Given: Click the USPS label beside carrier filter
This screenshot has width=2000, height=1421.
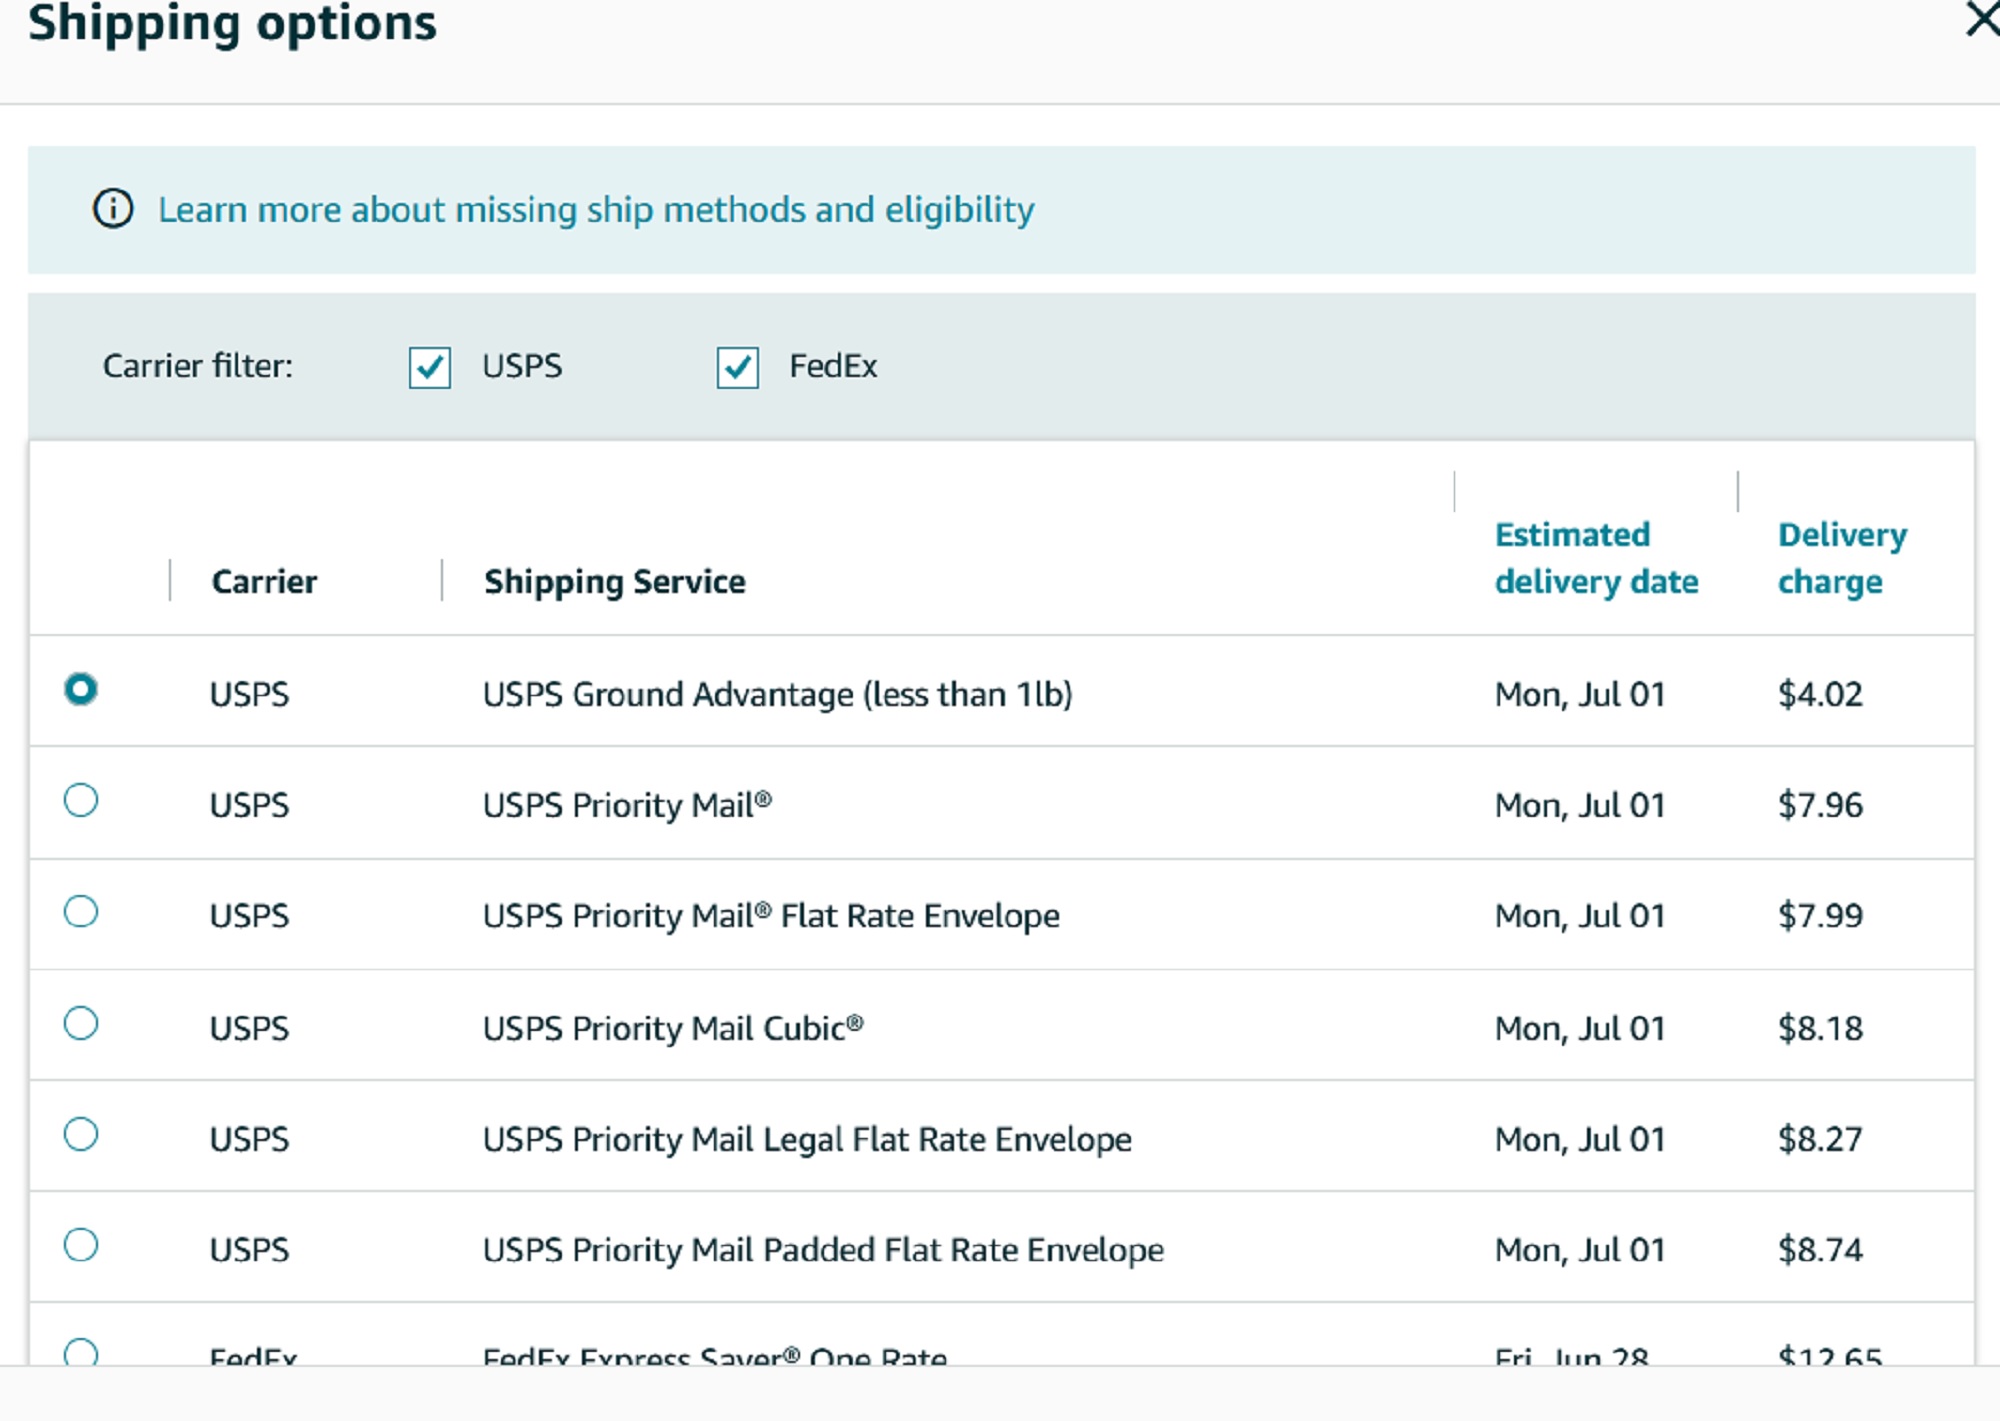Looking at the screenshot, I should [x=522, y=366].
